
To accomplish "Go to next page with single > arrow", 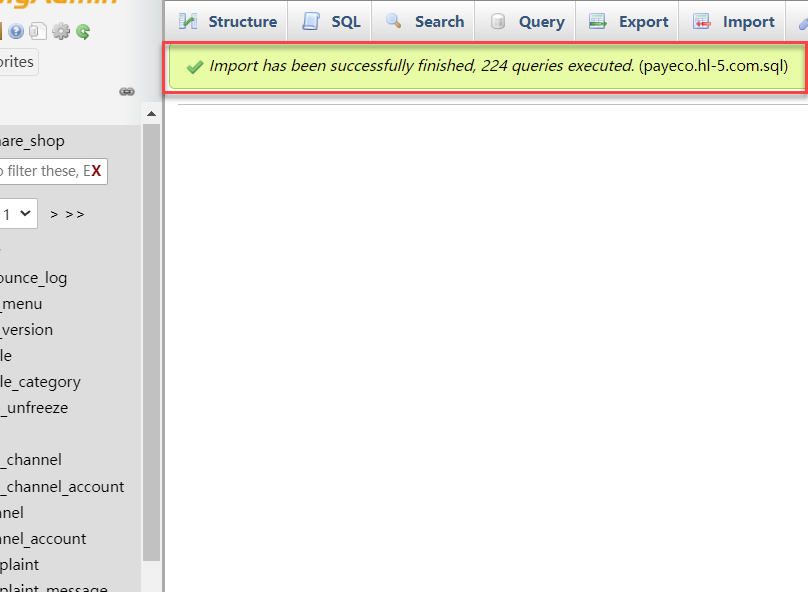I will (55, 214).
